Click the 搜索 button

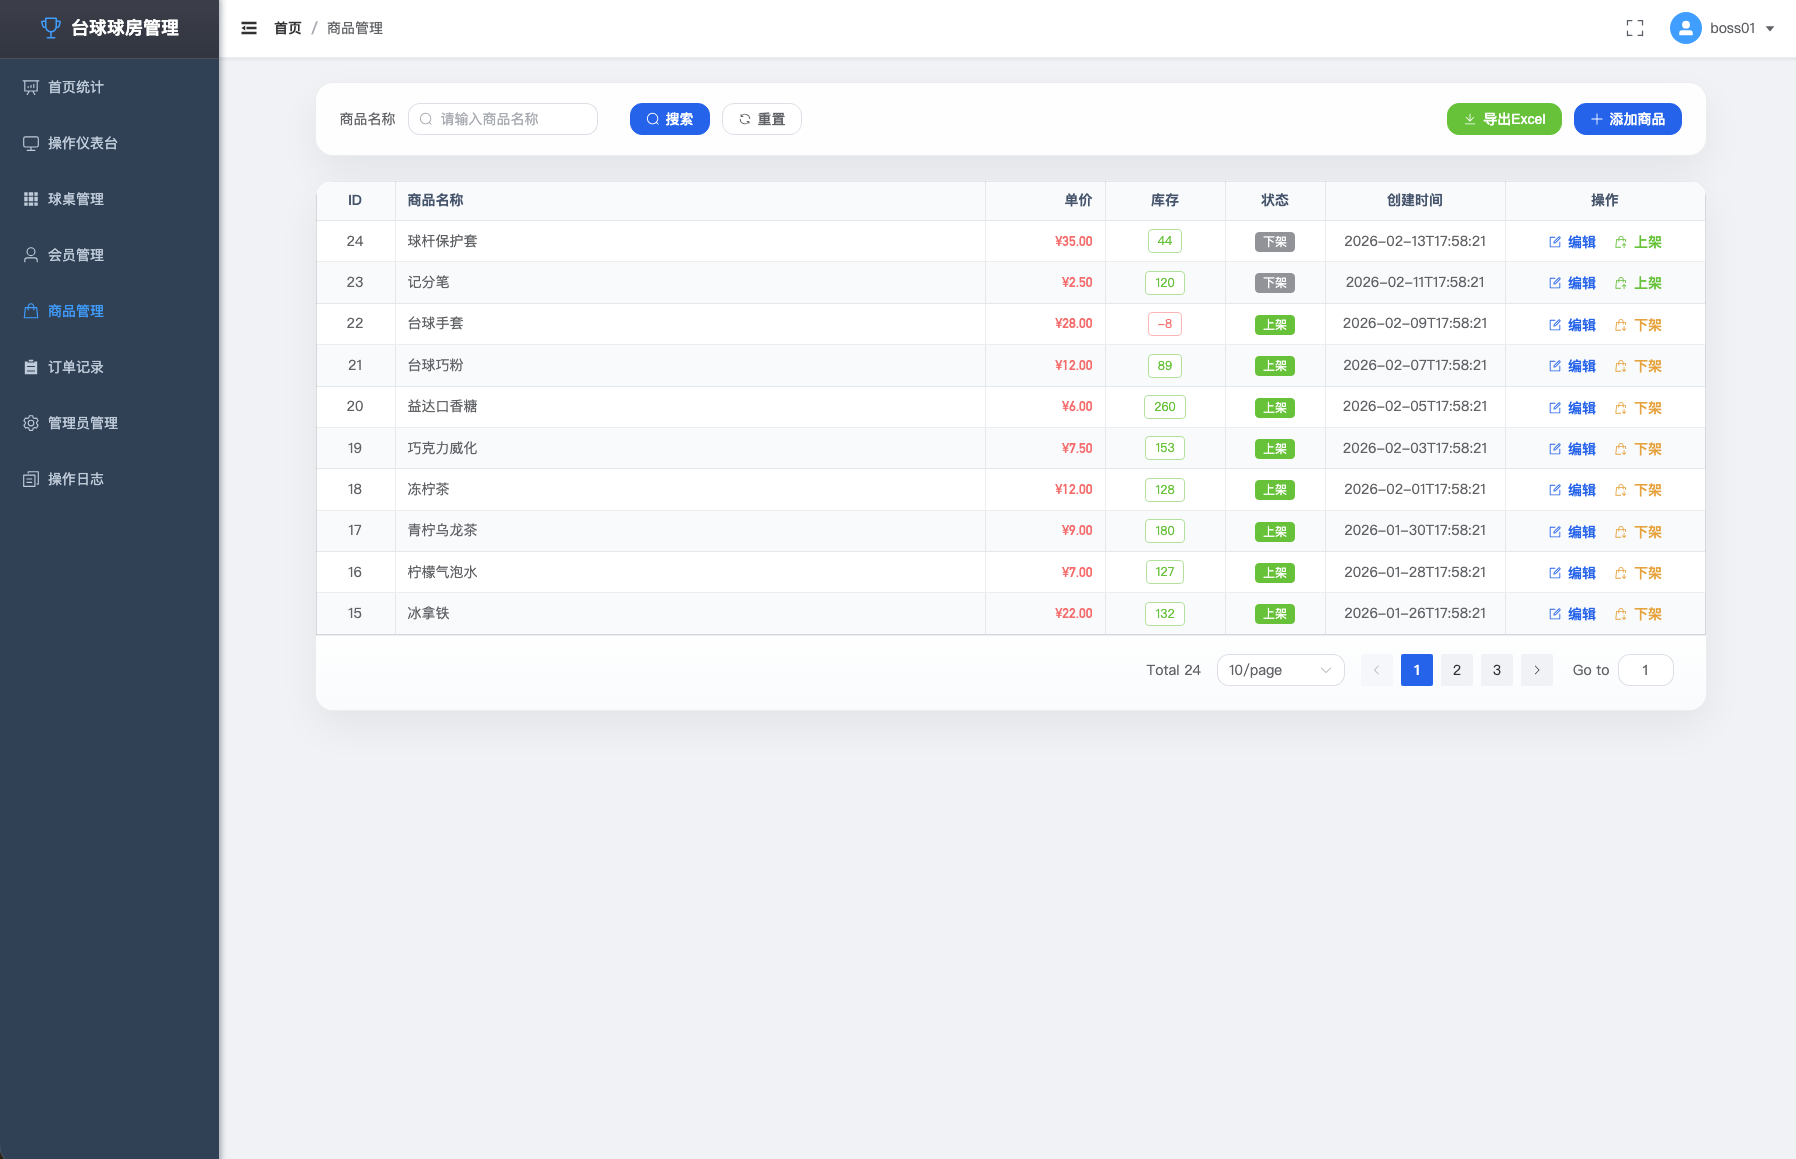coord(670,119)
